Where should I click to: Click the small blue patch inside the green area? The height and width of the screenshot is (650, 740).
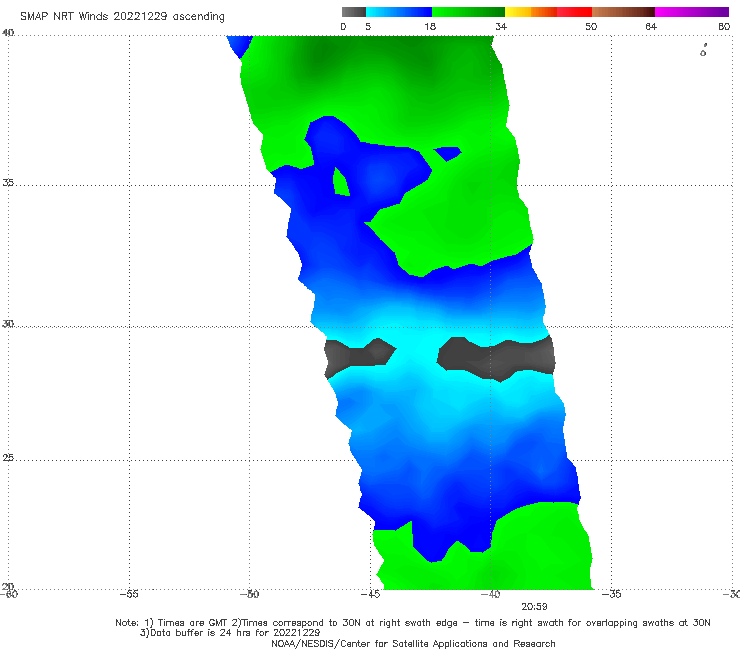447,154
